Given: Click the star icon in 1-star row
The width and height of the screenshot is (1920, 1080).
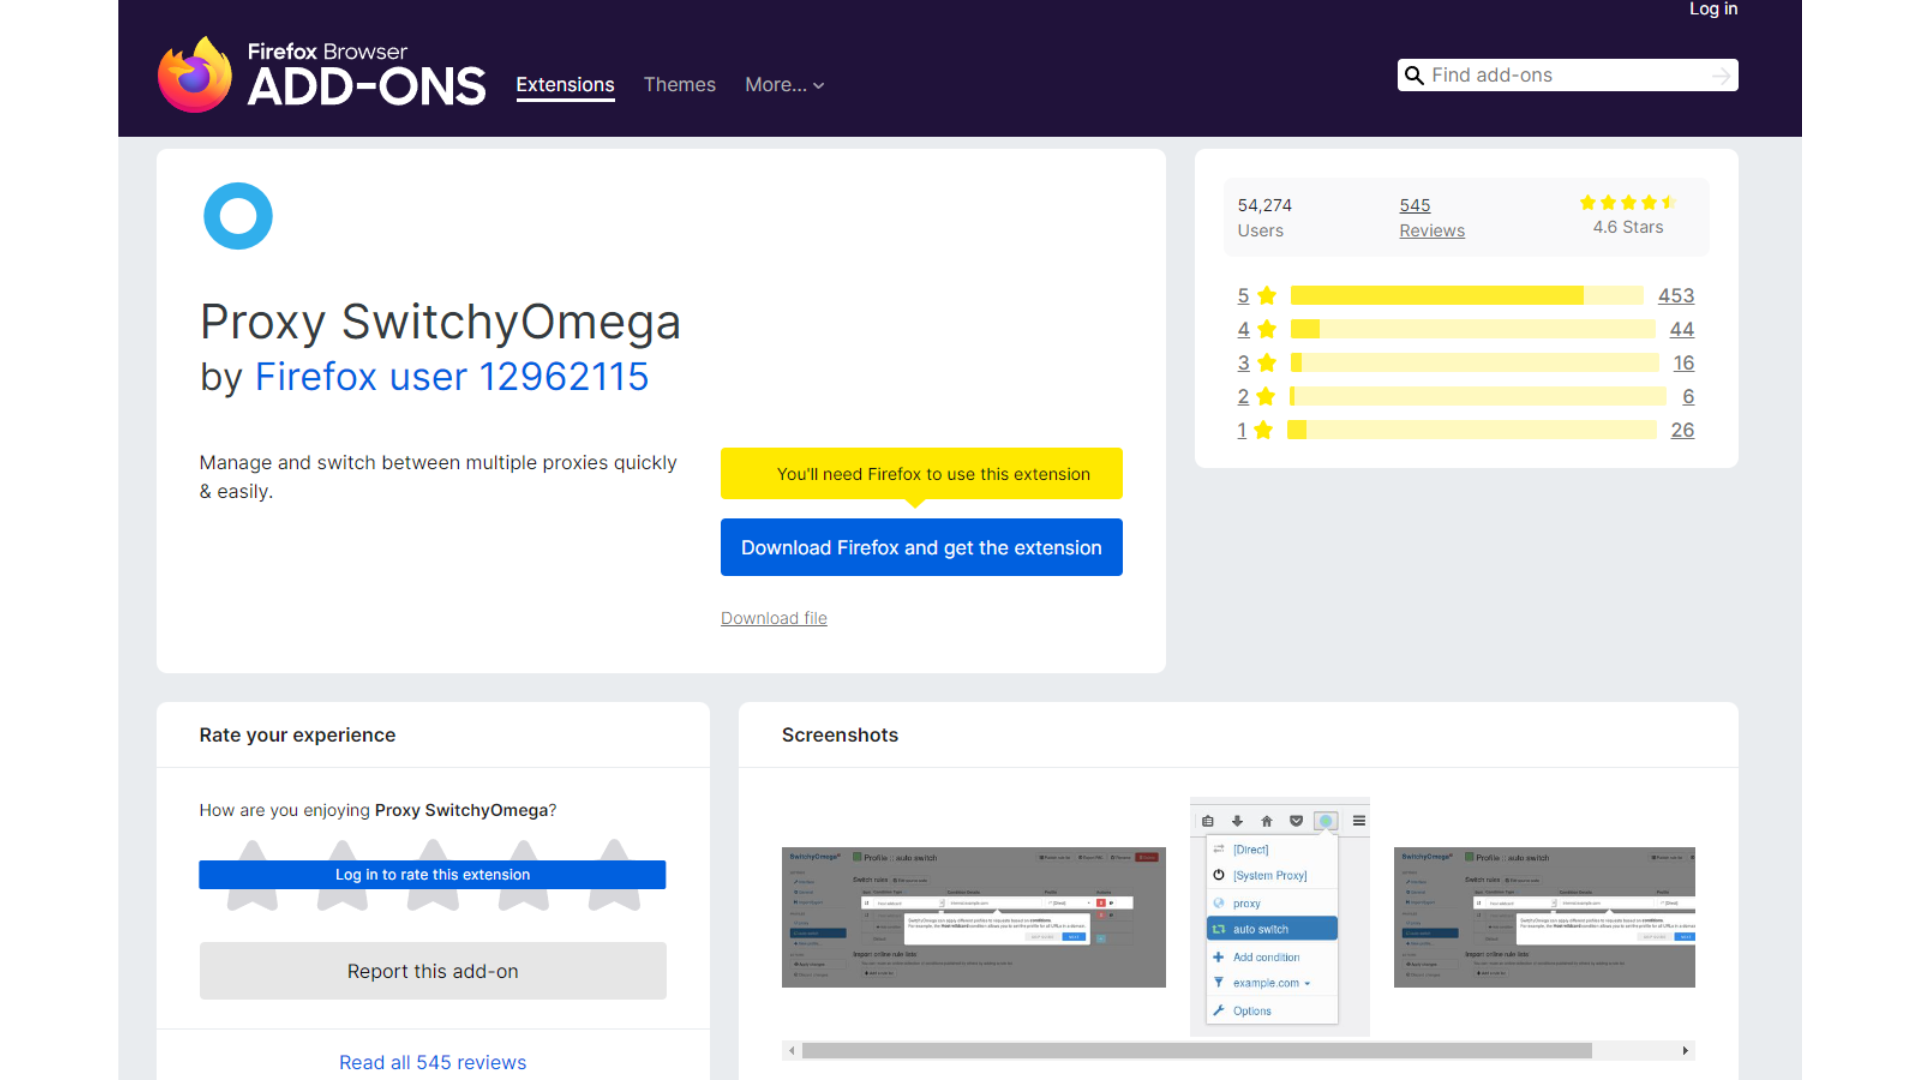Looking at the screenshot, I should pyautogui.click(x=1263, y=430).
